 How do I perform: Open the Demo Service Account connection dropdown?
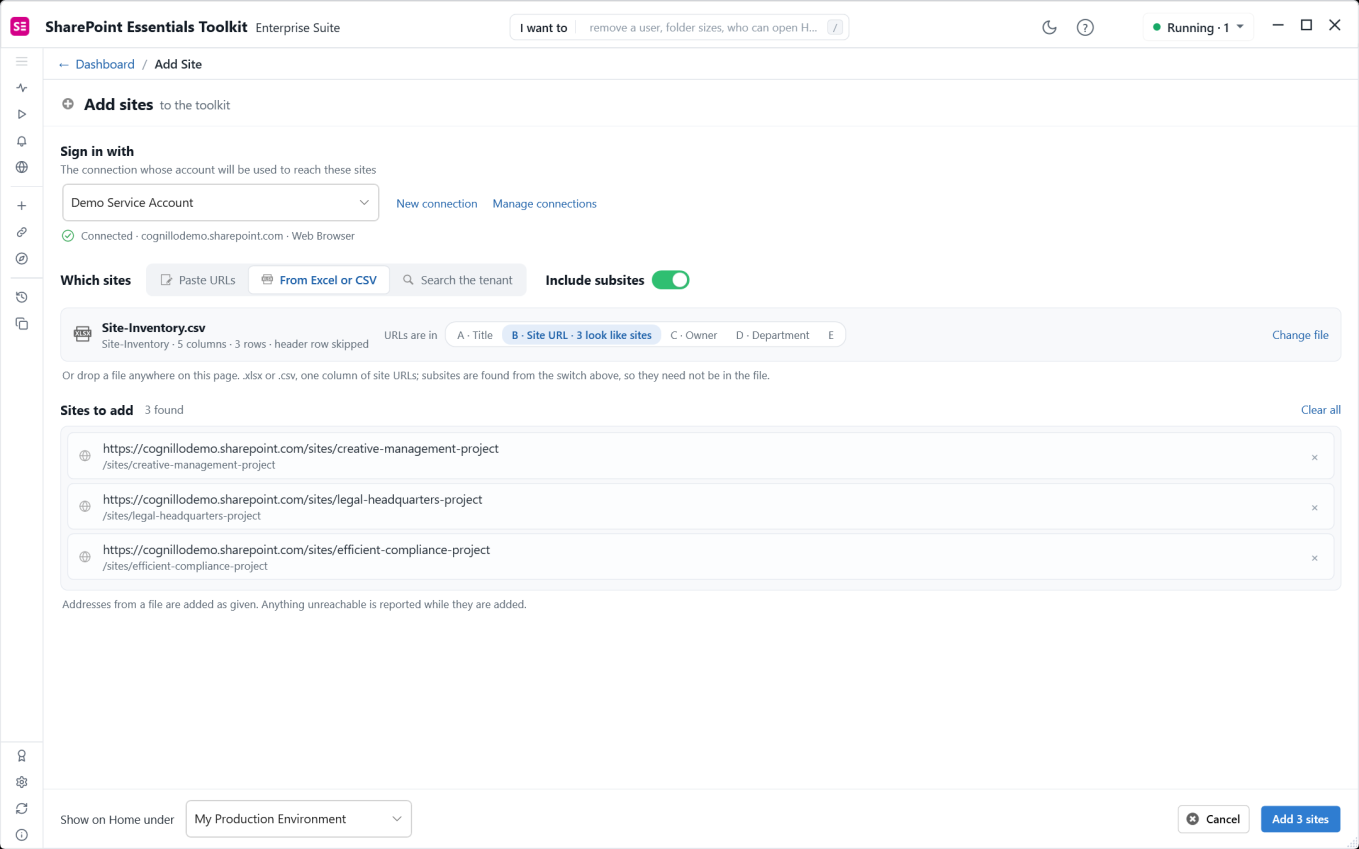pos(220,202)
